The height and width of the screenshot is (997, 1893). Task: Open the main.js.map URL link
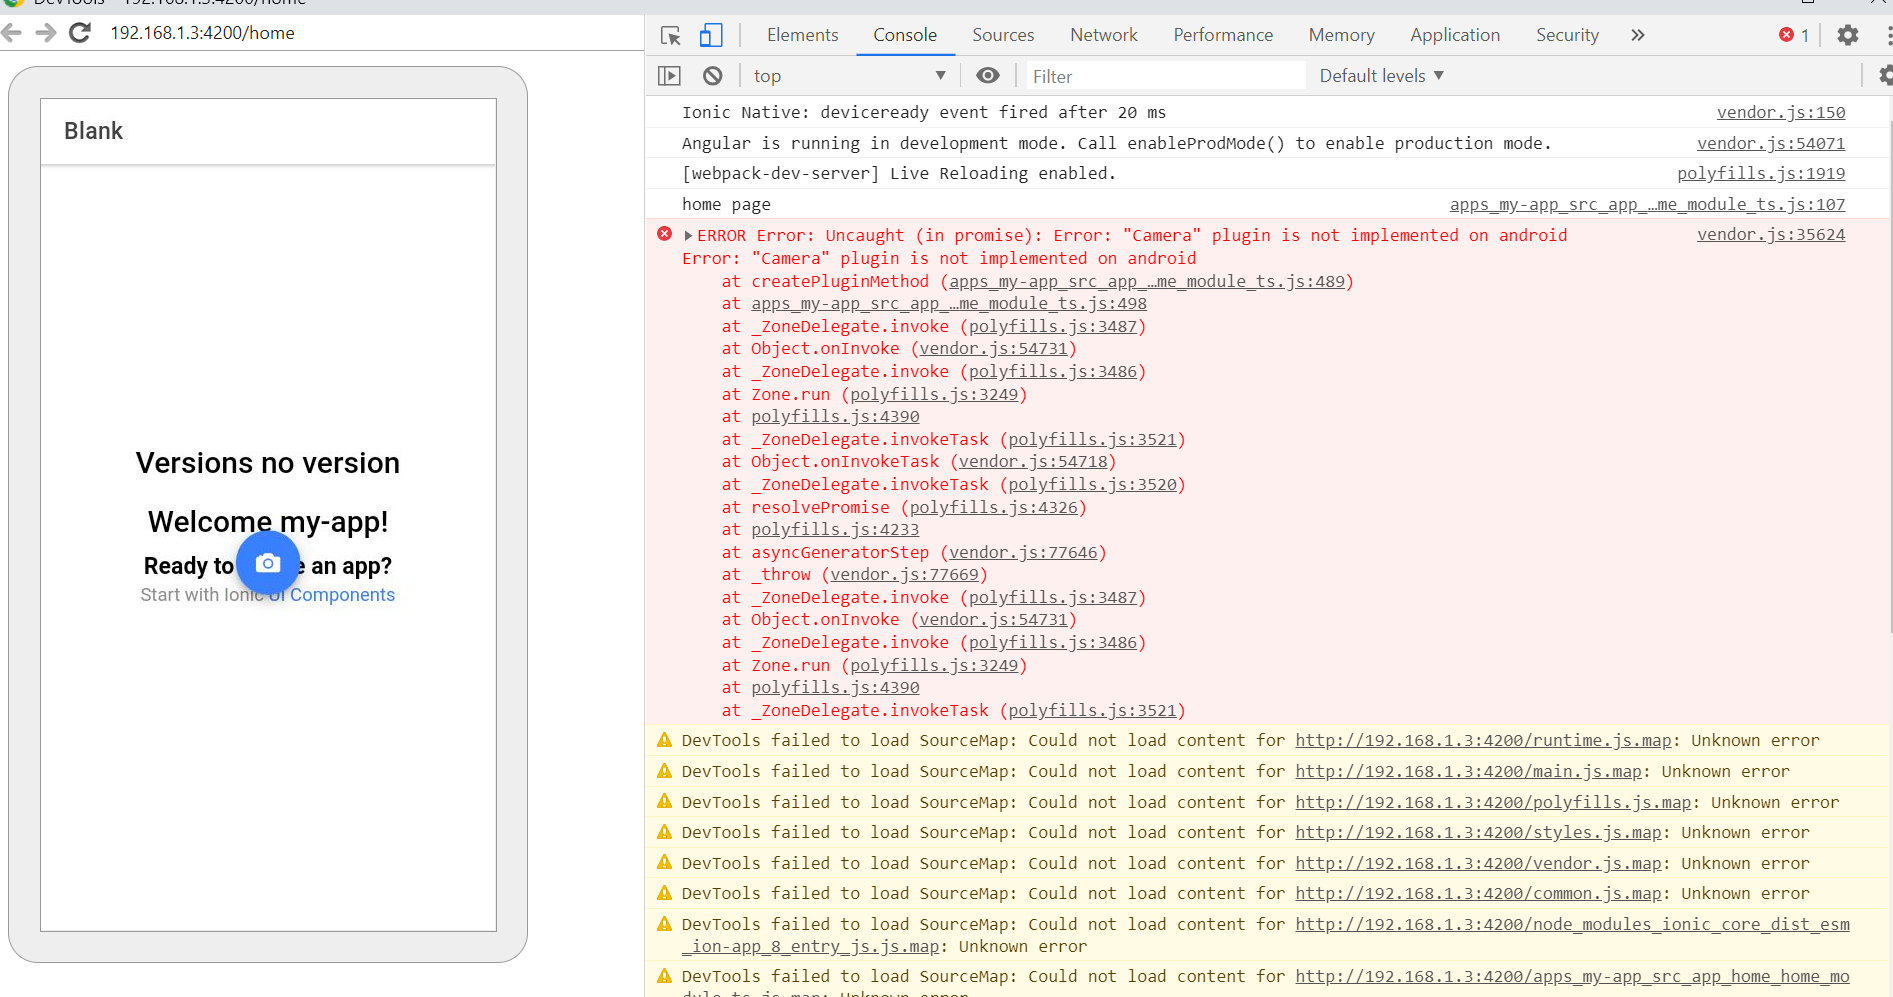point(1468,772)
